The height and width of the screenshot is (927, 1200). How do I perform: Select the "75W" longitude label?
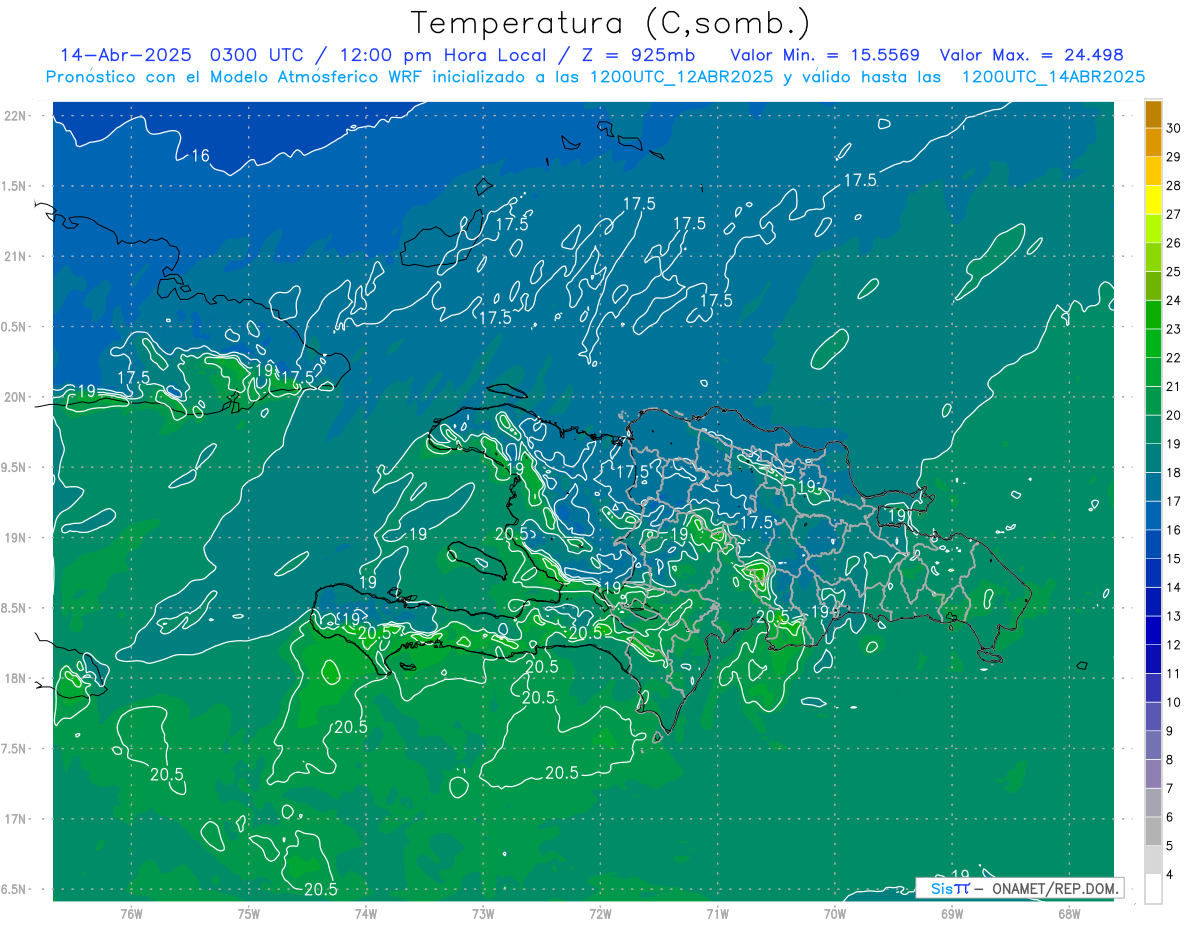[x=249, y=913]
